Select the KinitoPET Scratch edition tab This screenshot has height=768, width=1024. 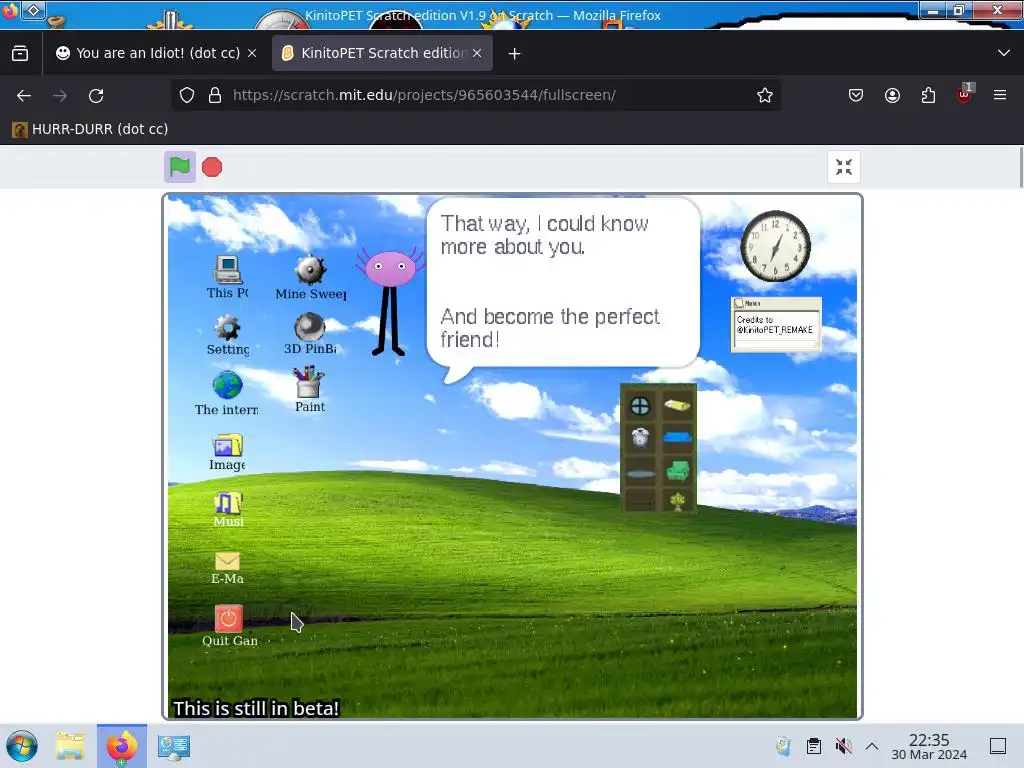(383, 53)
